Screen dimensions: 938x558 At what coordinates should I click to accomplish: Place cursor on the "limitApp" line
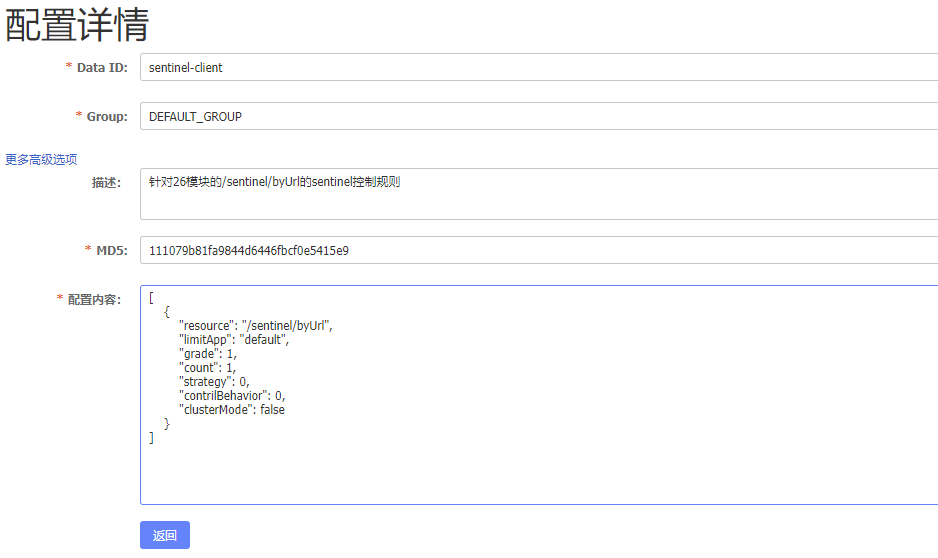233,340
